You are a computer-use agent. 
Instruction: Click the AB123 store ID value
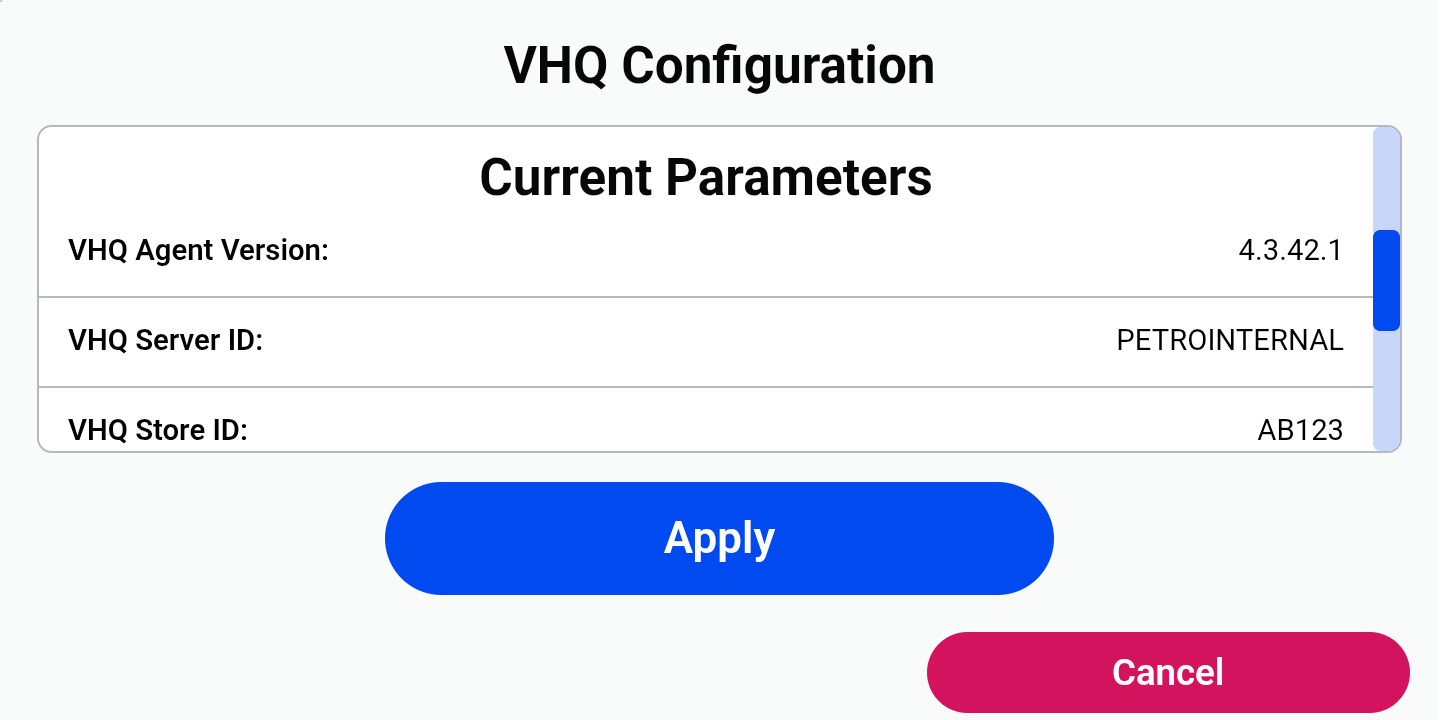click(x=1300, y=431)
